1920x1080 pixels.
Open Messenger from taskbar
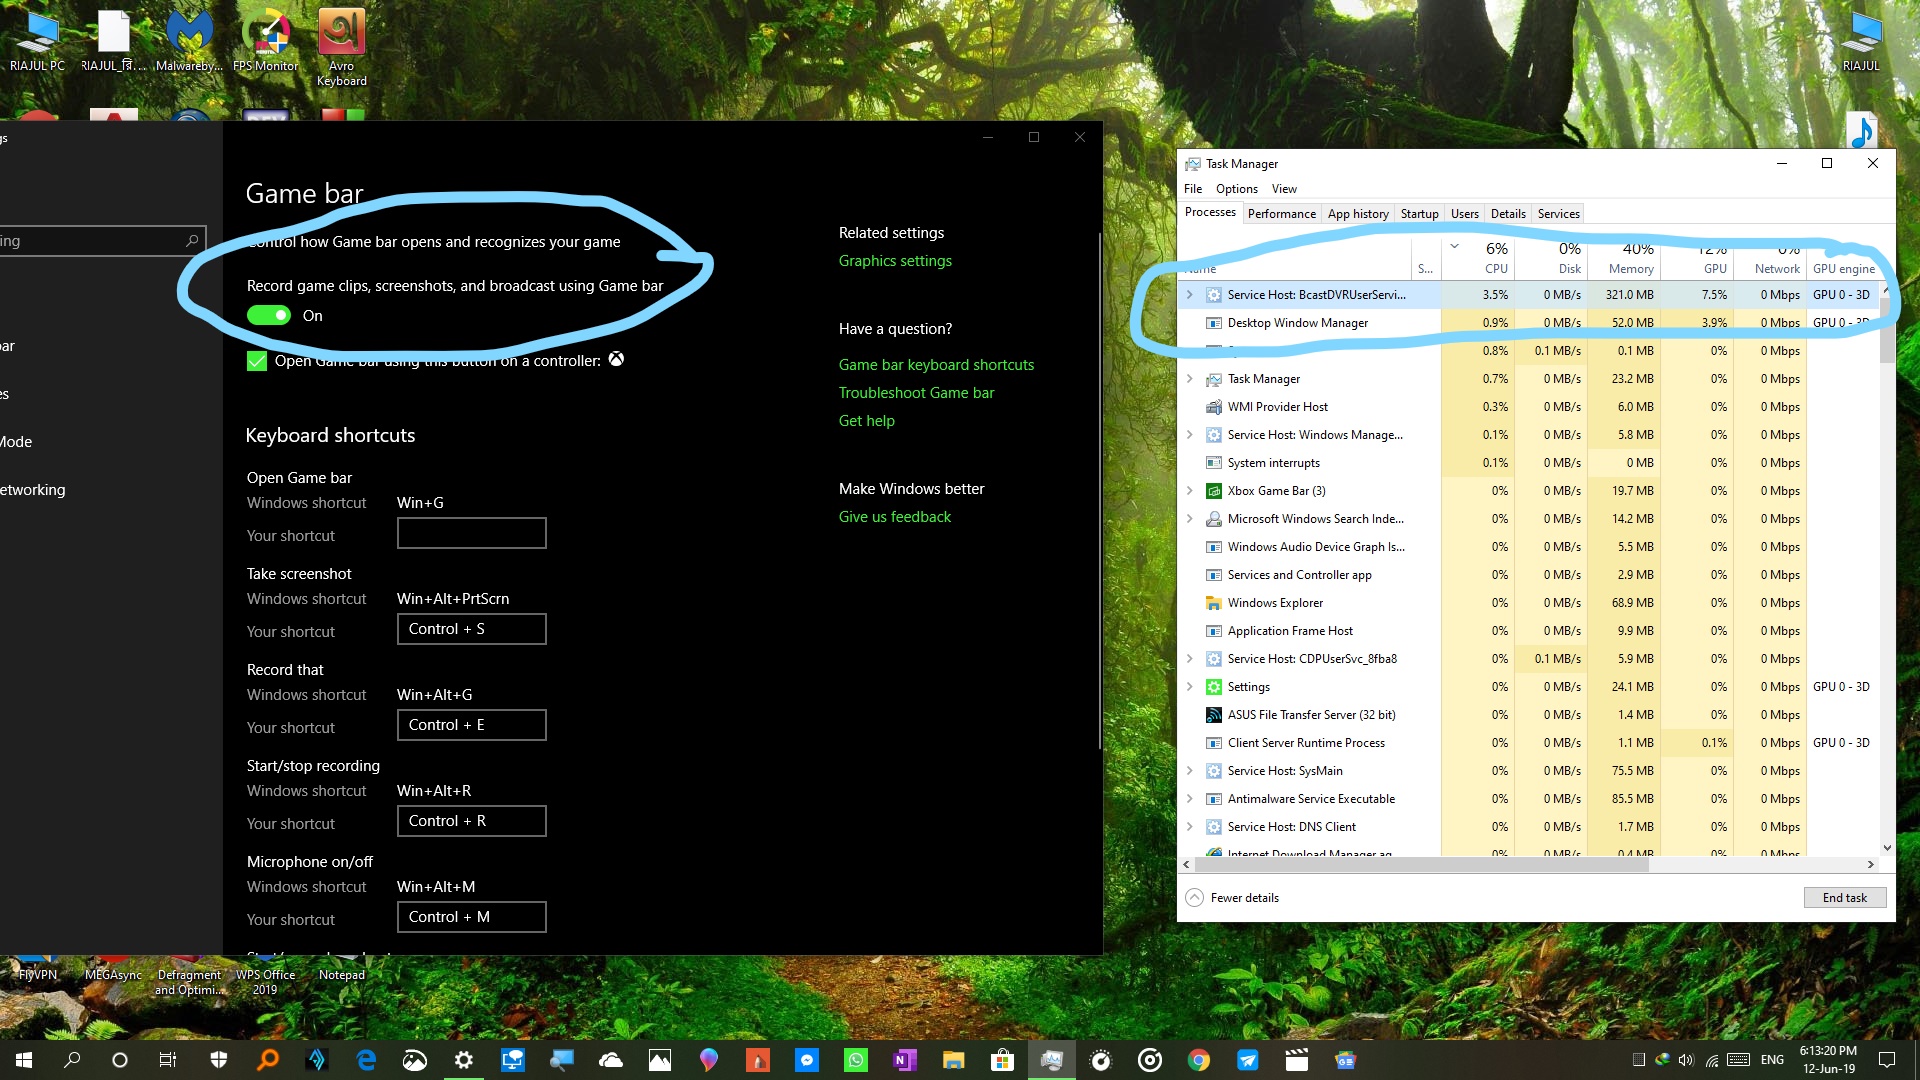click(x=807, y=1060)
